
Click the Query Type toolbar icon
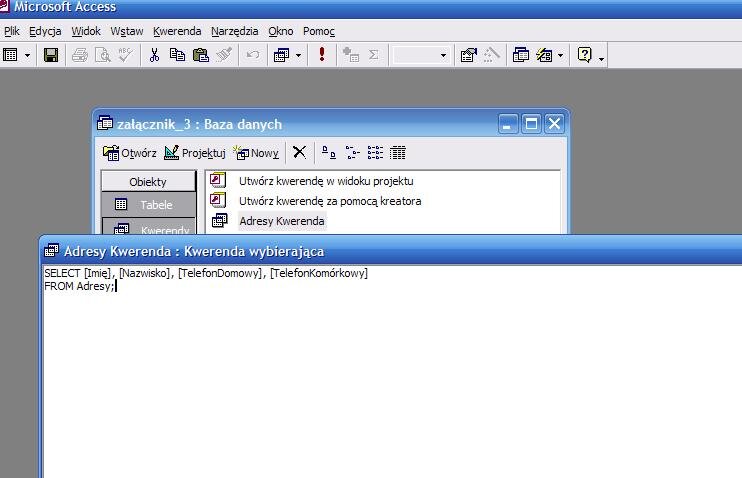(281, 55)
